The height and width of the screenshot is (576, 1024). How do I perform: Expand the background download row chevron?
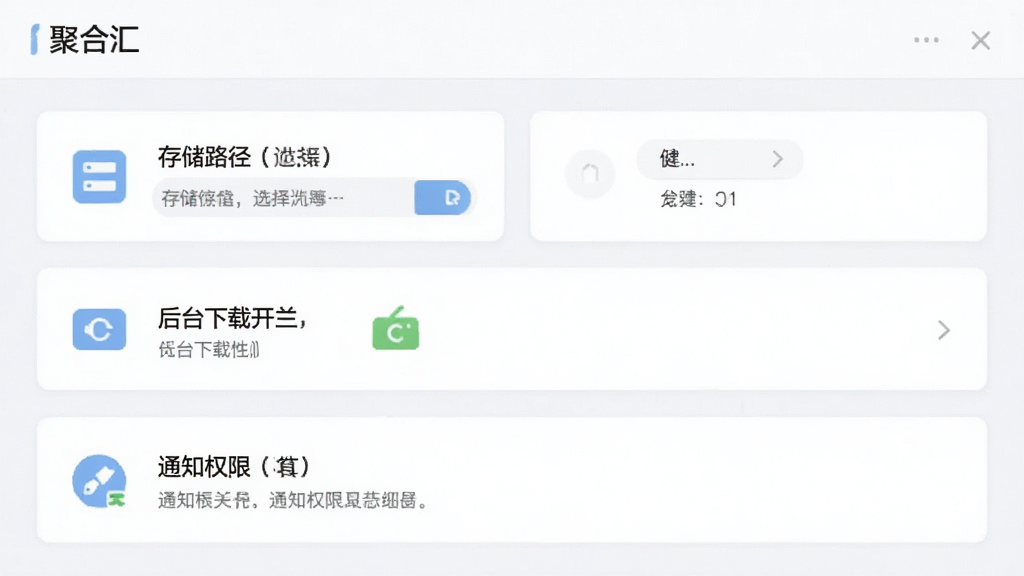coord(944,330)
